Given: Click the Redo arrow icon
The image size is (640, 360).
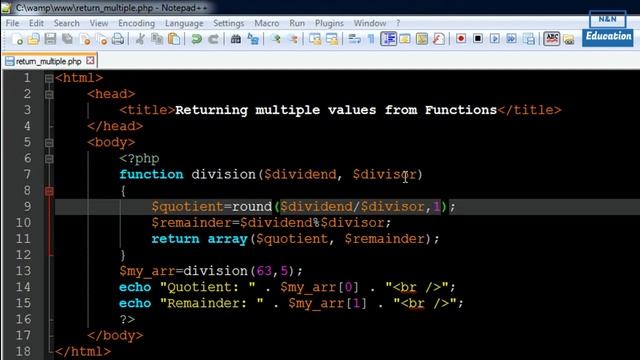Looking at the screenshot, I should click(x=213, y=39).
